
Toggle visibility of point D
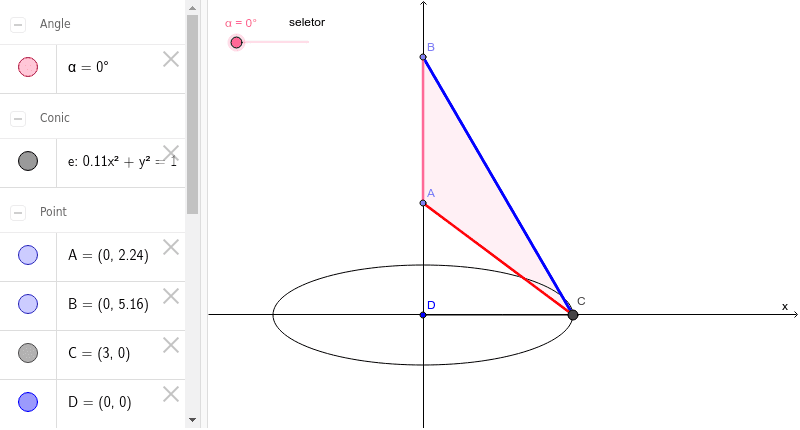(x=28, y=402)
